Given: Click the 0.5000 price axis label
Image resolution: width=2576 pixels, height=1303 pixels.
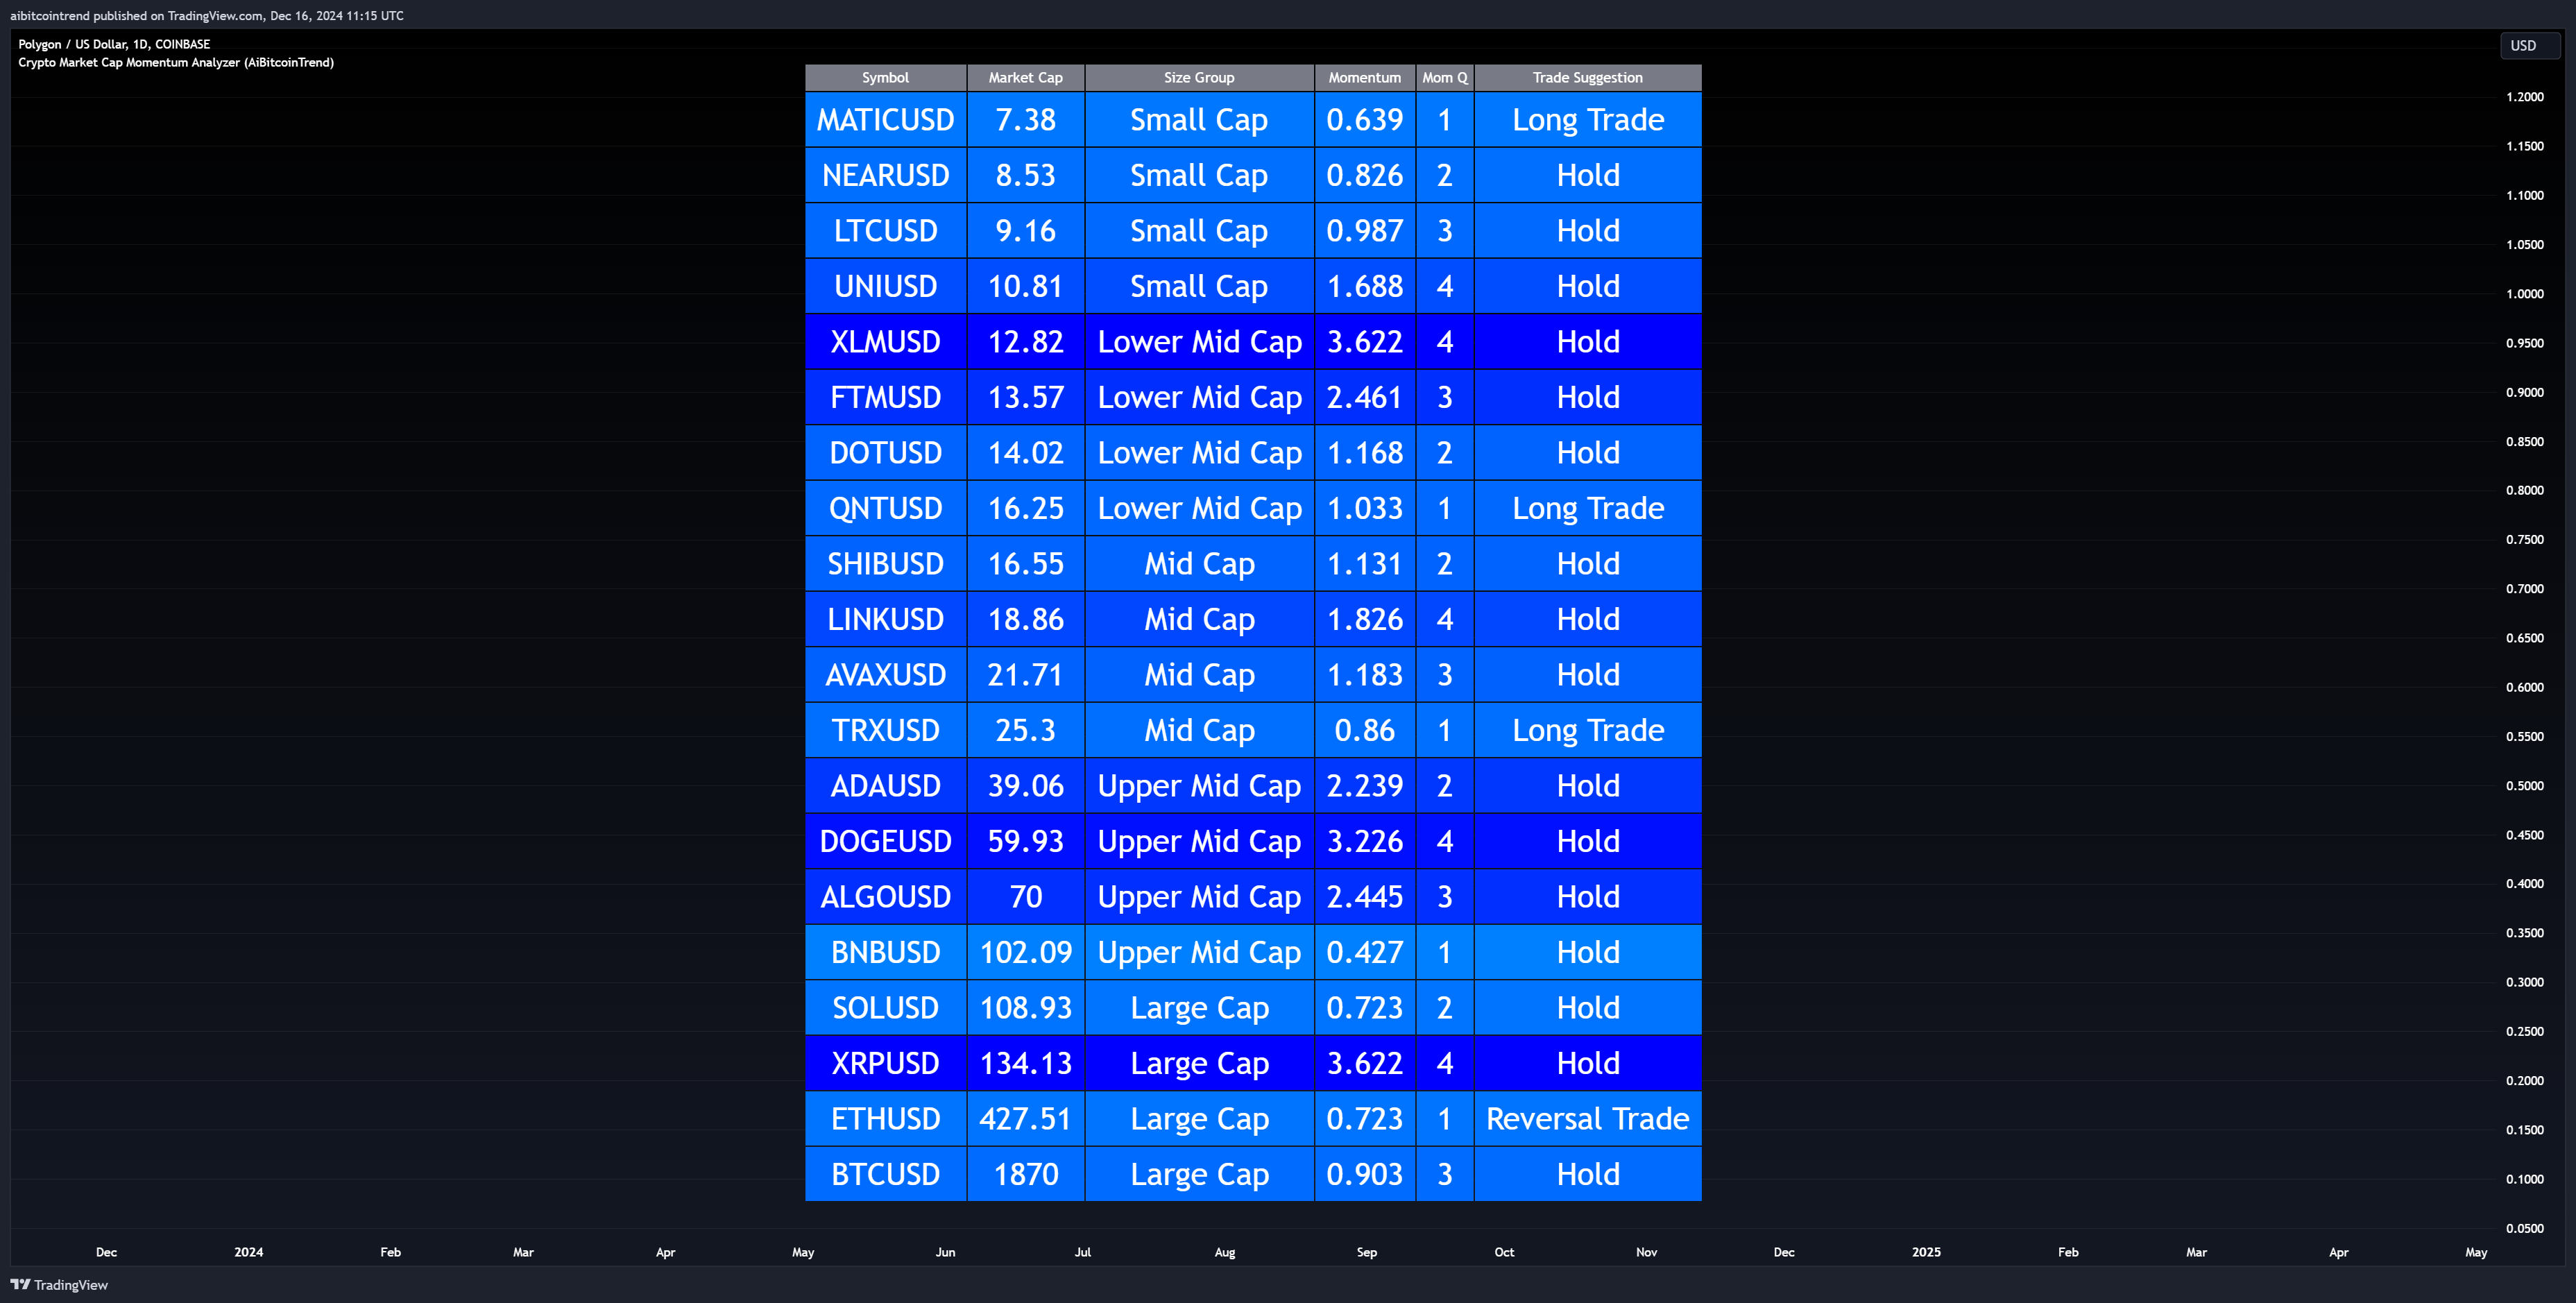Looking at the screenshot, I should coord(2524,786).
